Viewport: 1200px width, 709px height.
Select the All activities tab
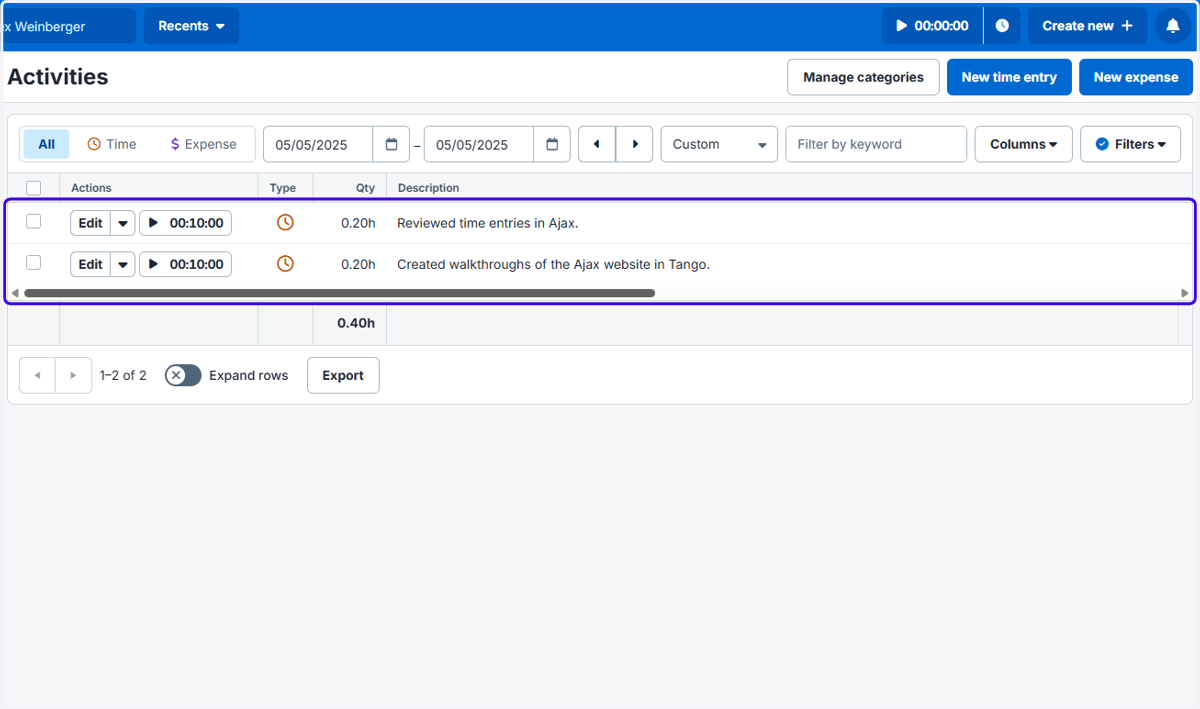[x=46, y=144]
